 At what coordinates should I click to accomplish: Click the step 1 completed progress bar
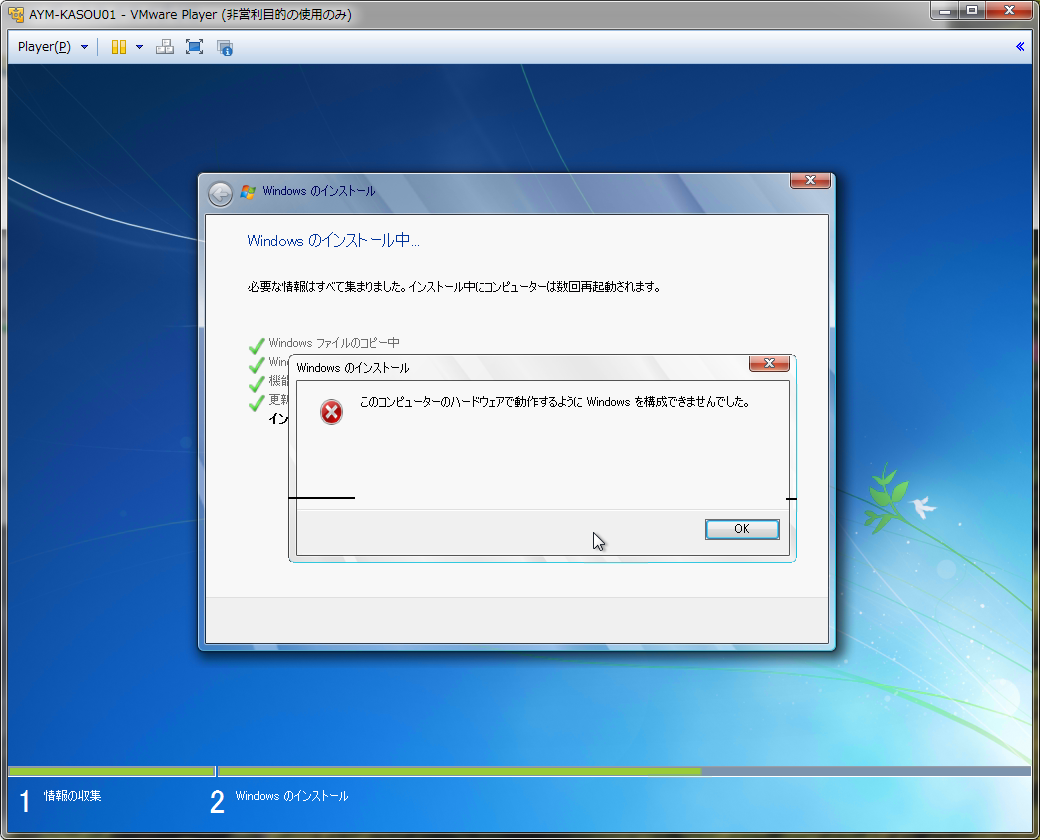coord(111,771)
